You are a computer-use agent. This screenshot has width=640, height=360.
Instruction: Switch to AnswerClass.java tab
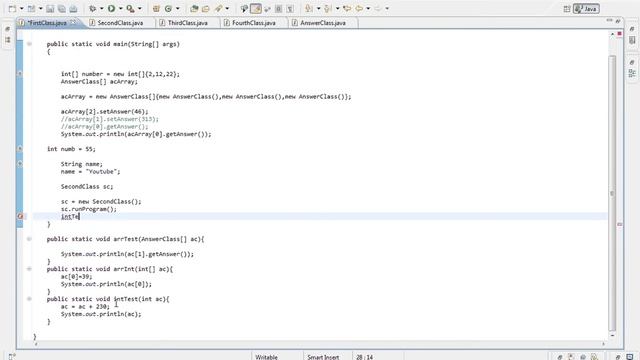(323, 23)
